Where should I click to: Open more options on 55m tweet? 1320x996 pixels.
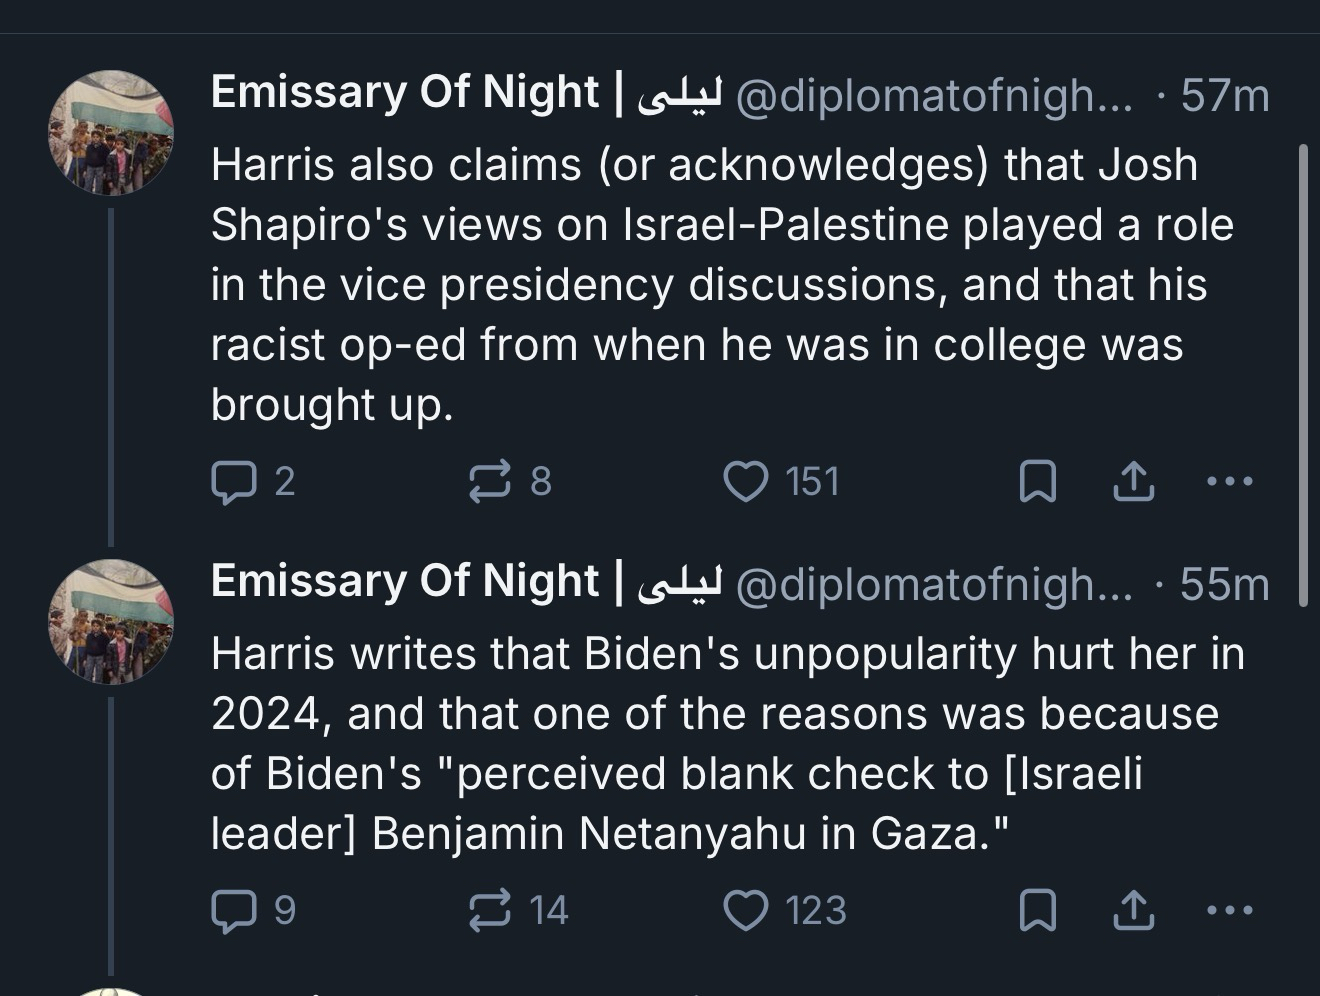click(1229, 911)
